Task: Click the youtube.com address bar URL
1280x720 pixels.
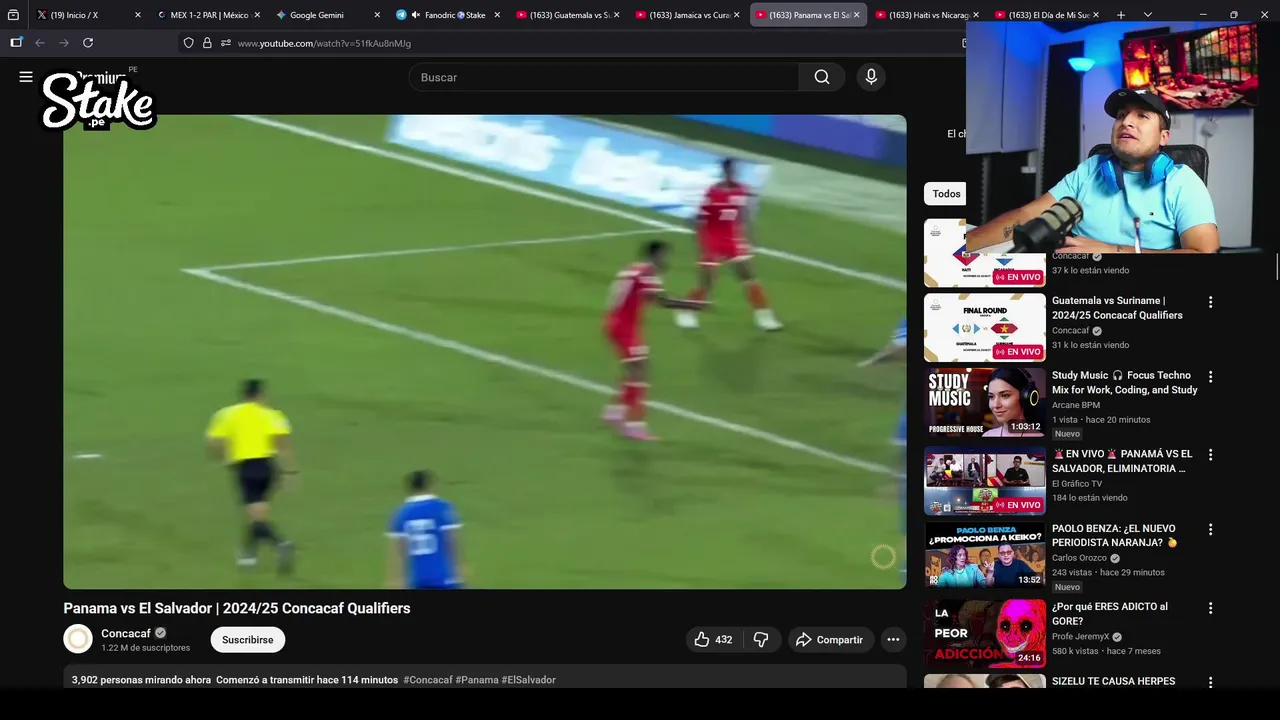Action: coord(324,43)
